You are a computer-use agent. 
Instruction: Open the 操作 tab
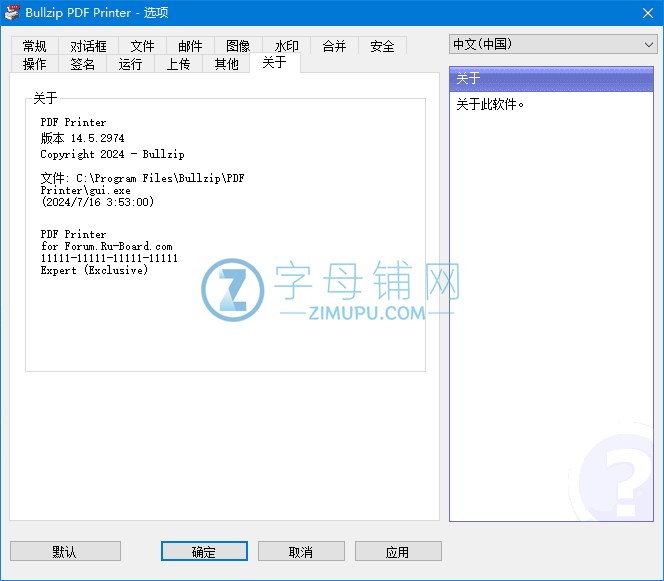(x=35, y=64)
